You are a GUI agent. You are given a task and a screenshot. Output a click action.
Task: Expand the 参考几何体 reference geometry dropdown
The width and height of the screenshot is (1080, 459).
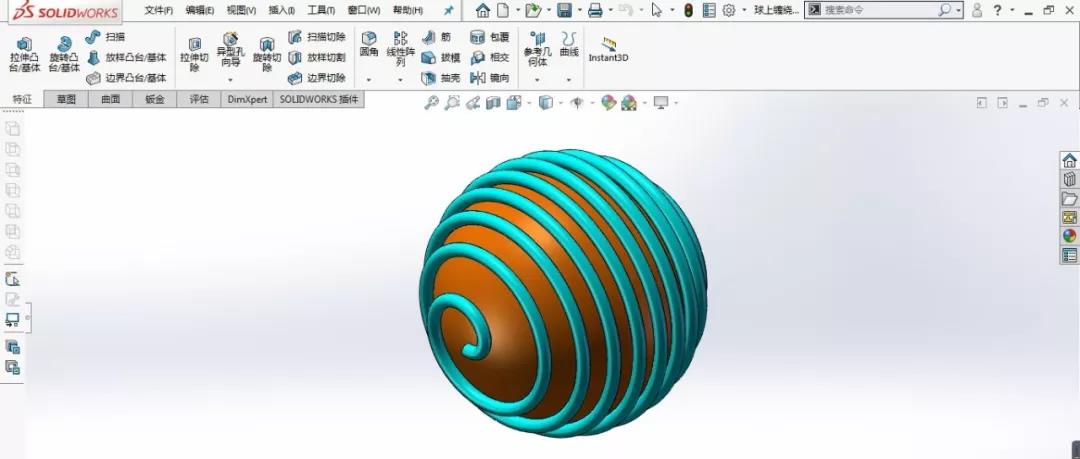pyautogui.click(x=537, y=79)
